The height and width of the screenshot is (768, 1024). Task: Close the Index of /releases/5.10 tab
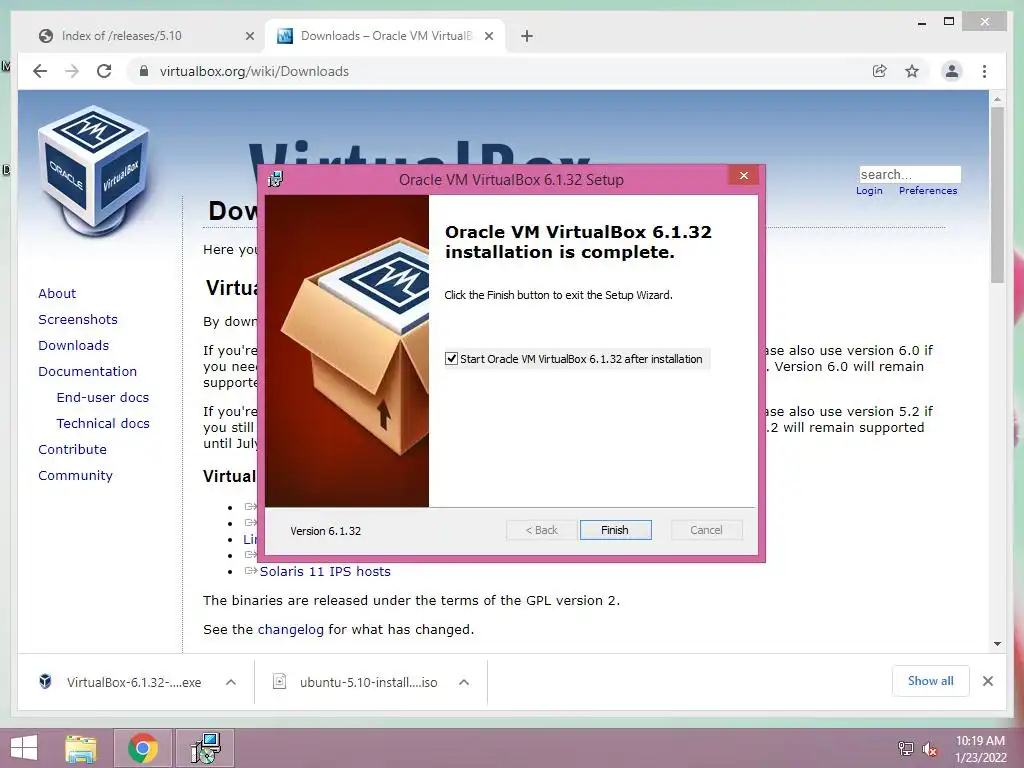[249, 37]
